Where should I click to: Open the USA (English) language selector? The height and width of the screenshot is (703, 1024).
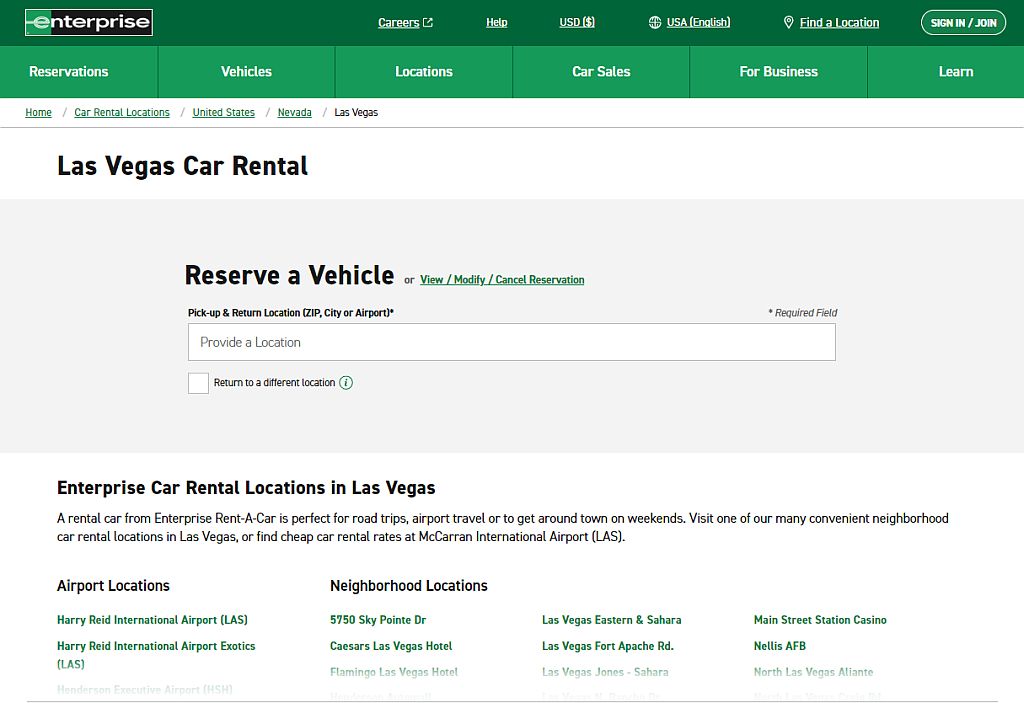coord(698,22)
